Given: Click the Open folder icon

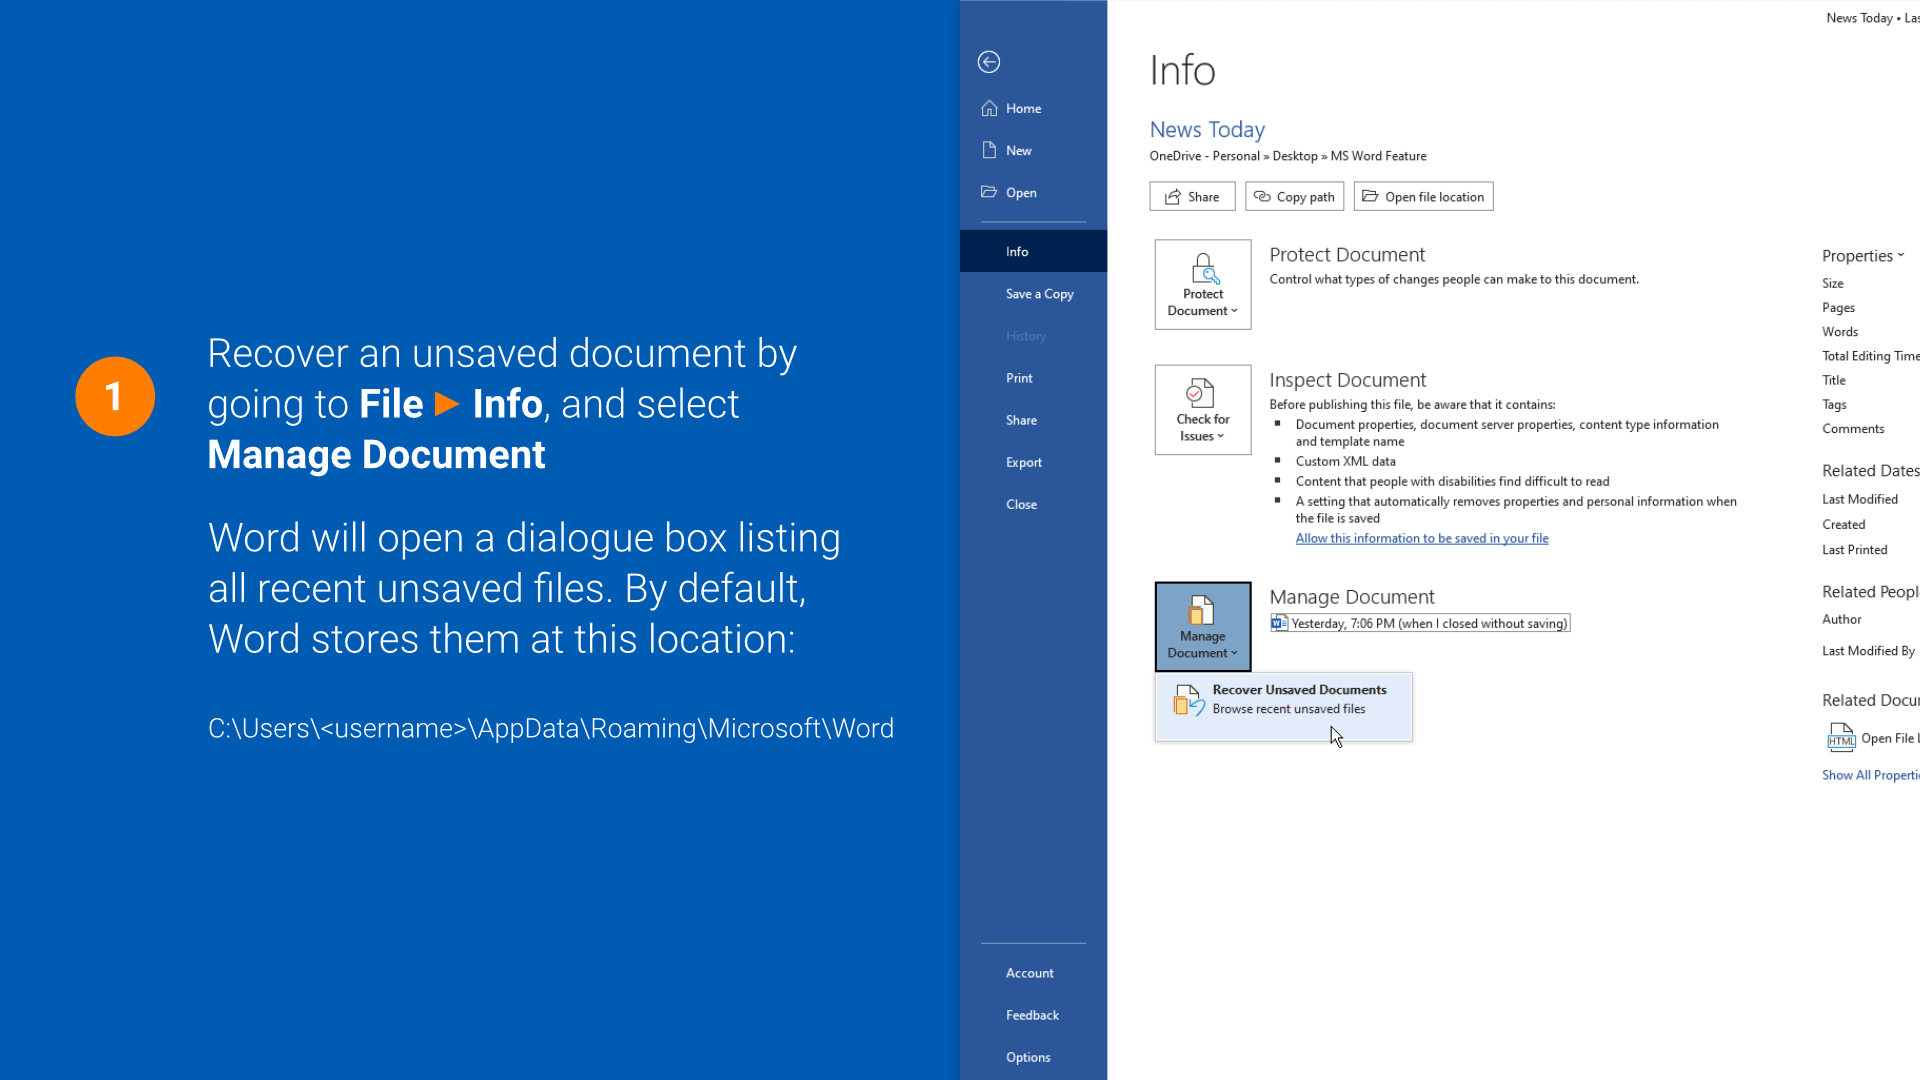Looking at the screenshot, I should pos(989,192).
